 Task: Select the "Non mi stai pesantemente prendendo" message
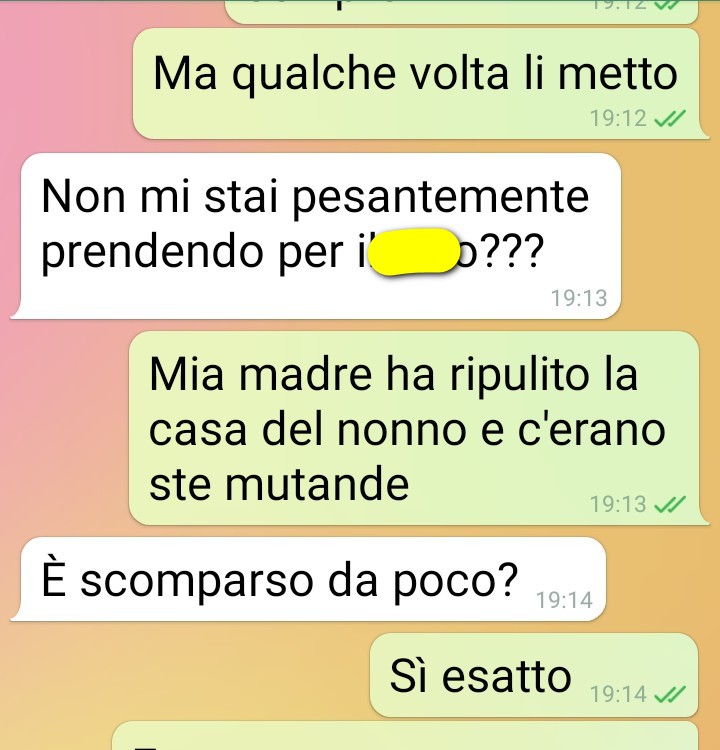(316, 236)
